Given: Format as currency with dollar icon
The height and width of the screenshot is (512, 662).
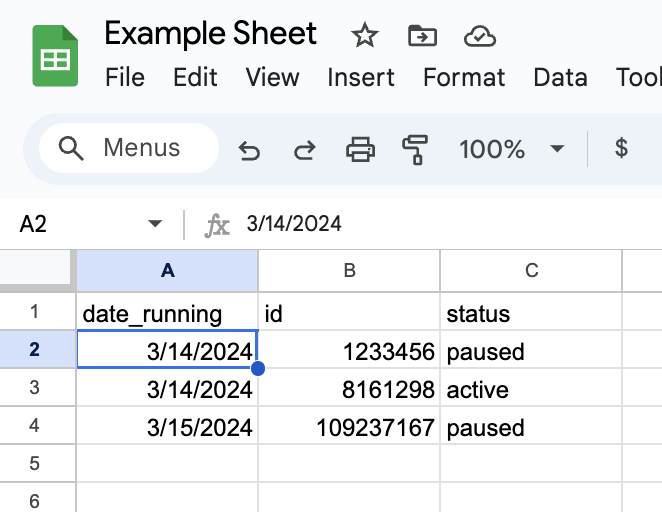Looking at the screenshot, I should click(621, 149).
